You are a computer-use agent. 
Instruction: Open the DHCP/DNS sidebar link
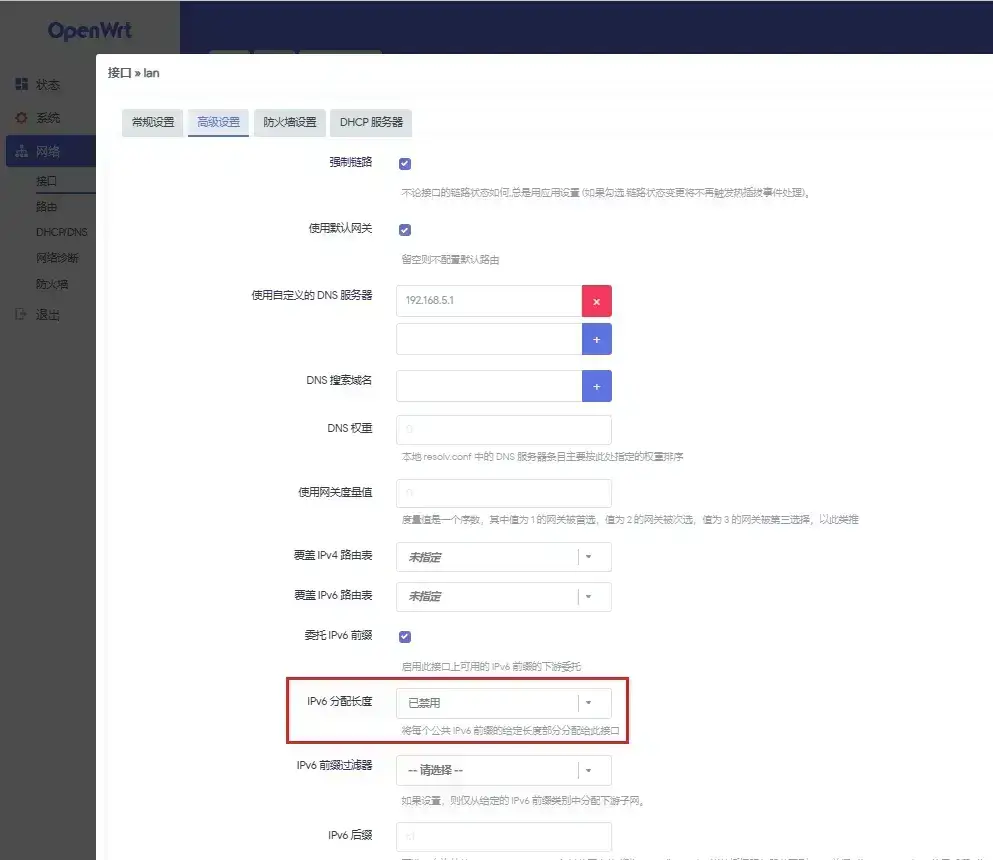click(x=62, y=232)
